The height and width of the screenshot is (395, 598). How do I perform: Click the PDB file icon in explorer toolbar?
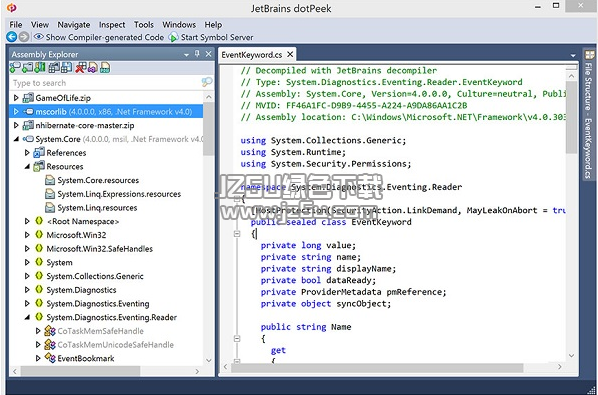point(105,68)
